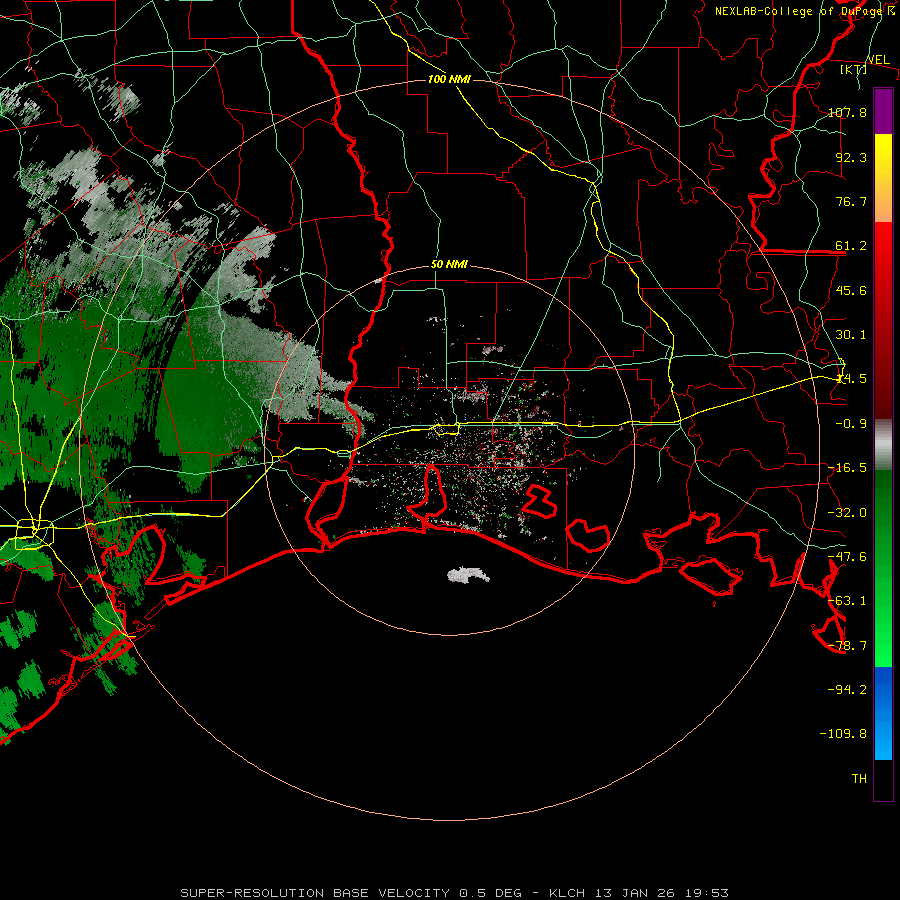Select the 107.8 legend value
Image resolution: width=900 pixels, height=900 pixels.
point(847,112)
